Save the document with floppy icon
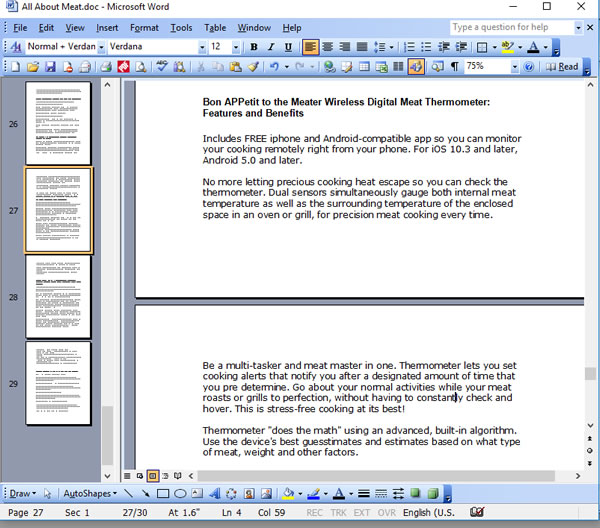This screenshot has height=528, width=600. (x=51, y=67)
